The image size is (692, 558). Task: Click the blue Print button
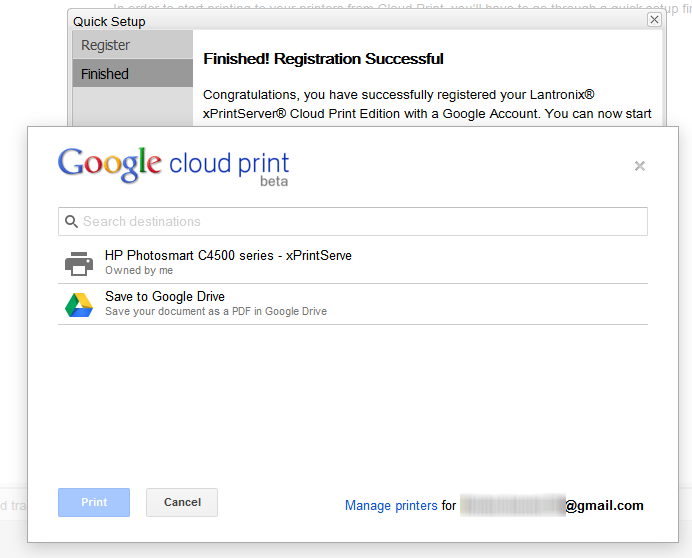pos(94,502)
